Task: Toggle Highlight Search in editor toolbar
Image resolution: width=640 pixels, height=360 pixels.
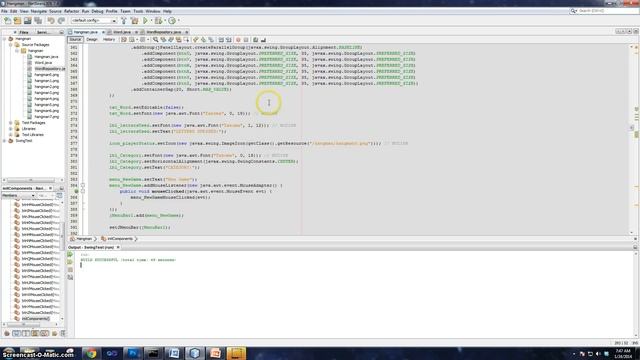Action: [178, 40]
